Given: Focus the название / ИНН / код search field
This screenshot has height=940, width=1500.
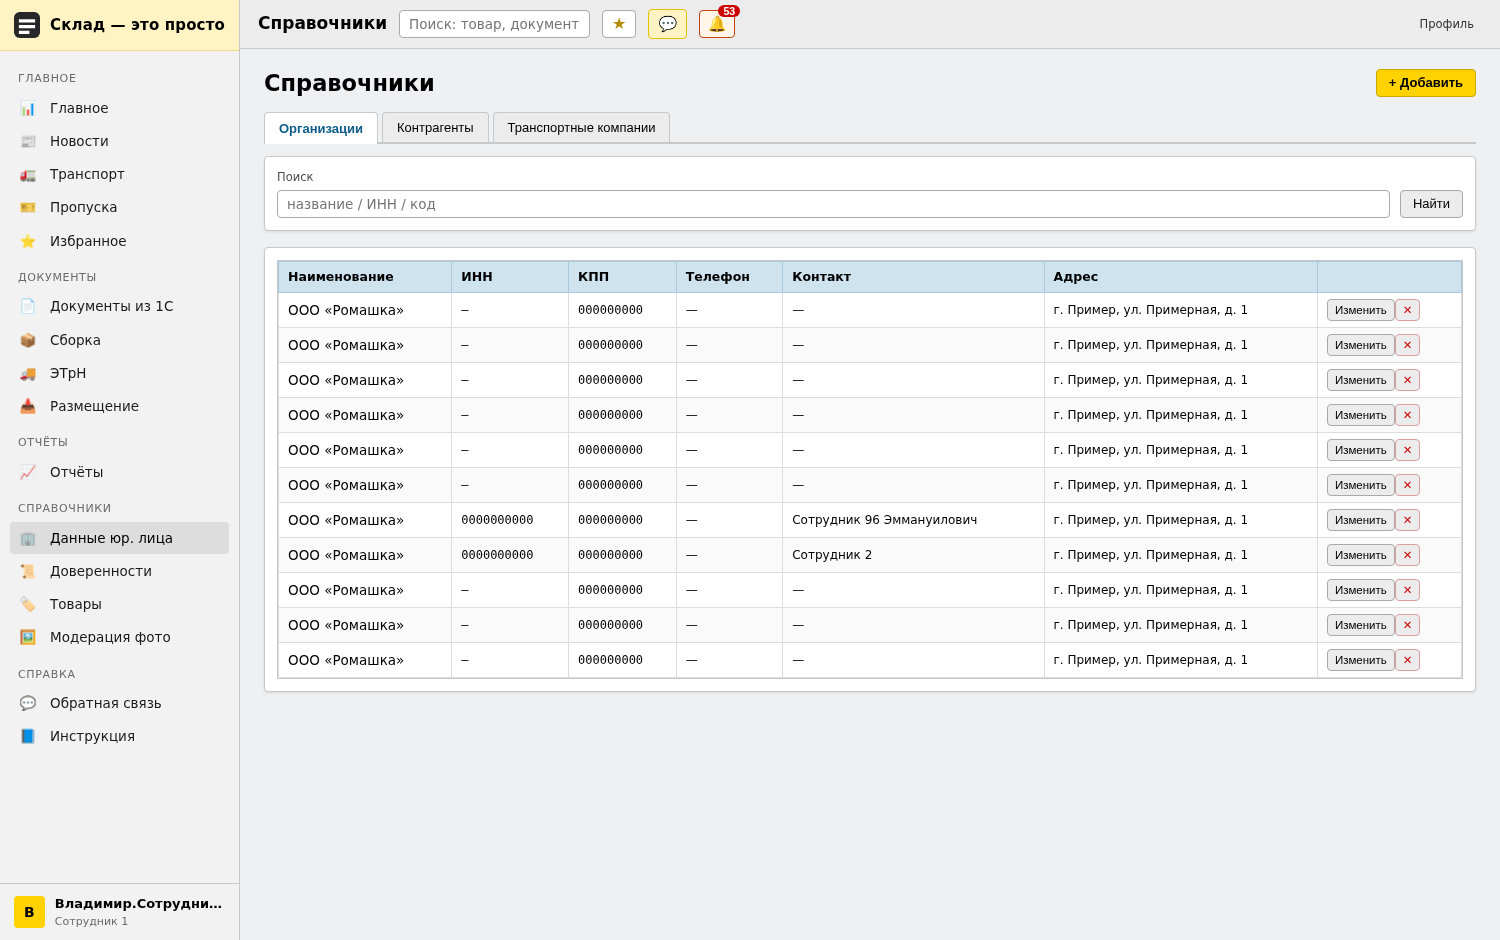Looking at the screenshot, I should tap(833, 204).
